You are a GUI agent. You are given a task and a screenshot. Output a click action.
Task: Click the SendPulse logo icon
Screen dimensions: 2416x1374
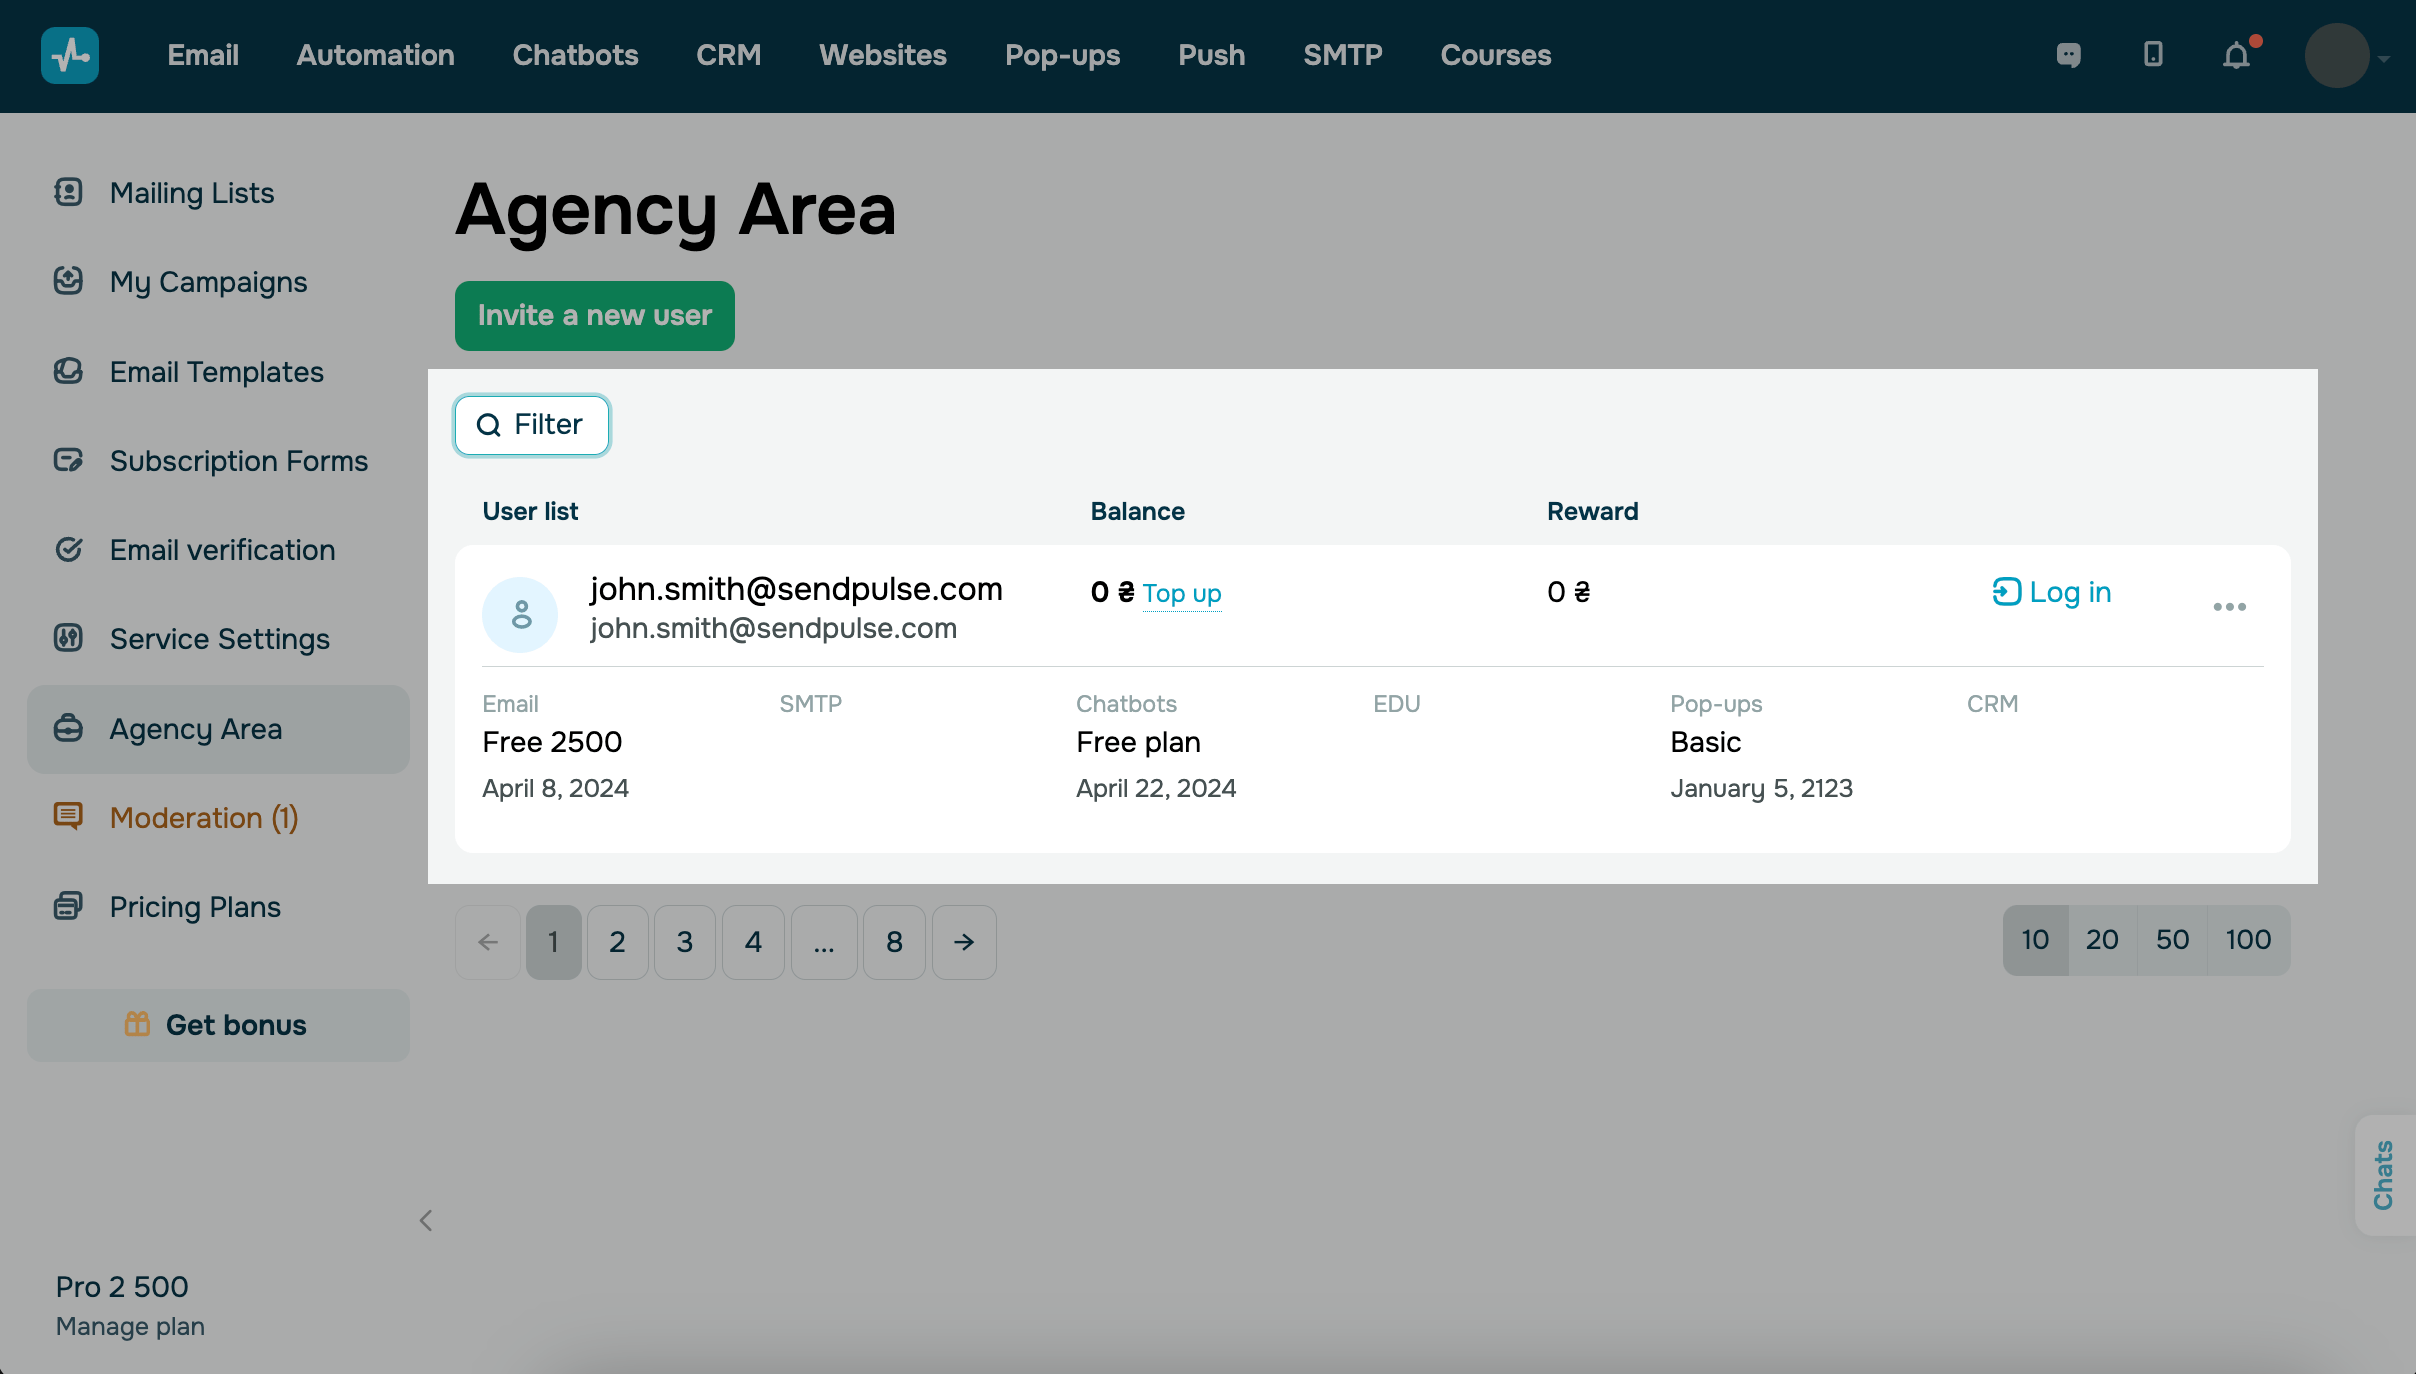pos(69,55)
